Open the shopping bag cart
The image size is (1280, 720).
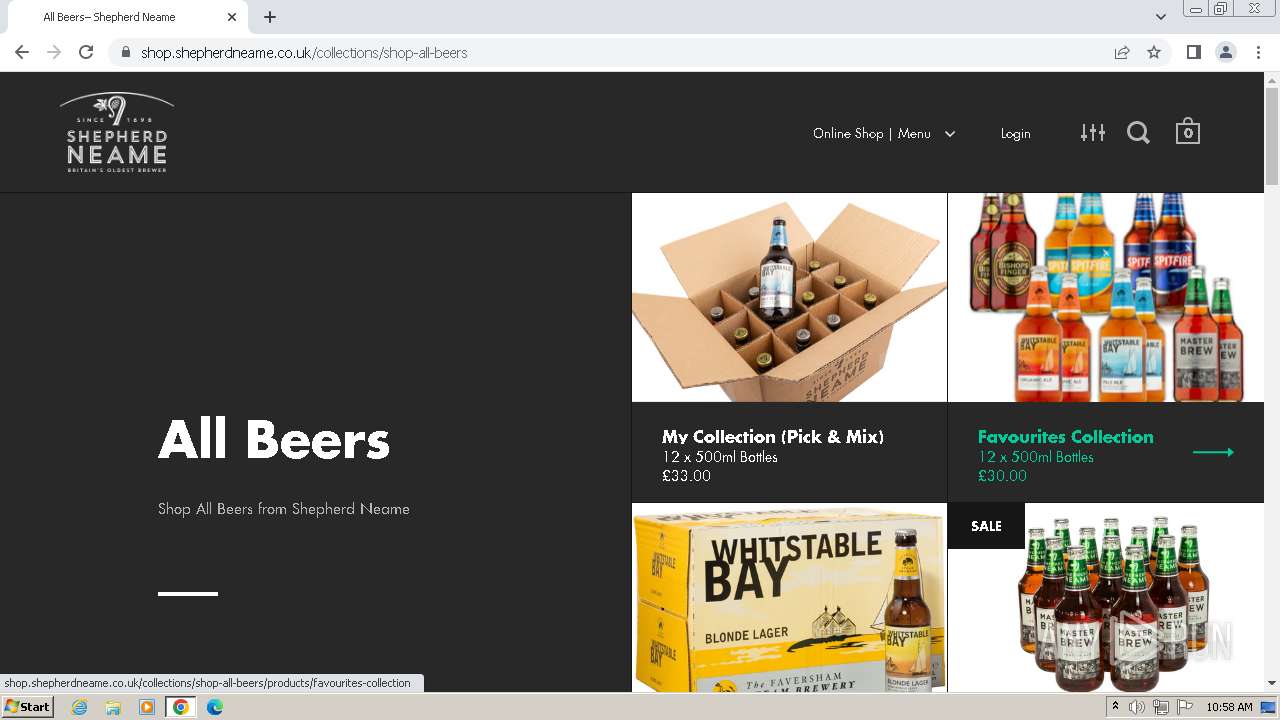coord(1188,132)
